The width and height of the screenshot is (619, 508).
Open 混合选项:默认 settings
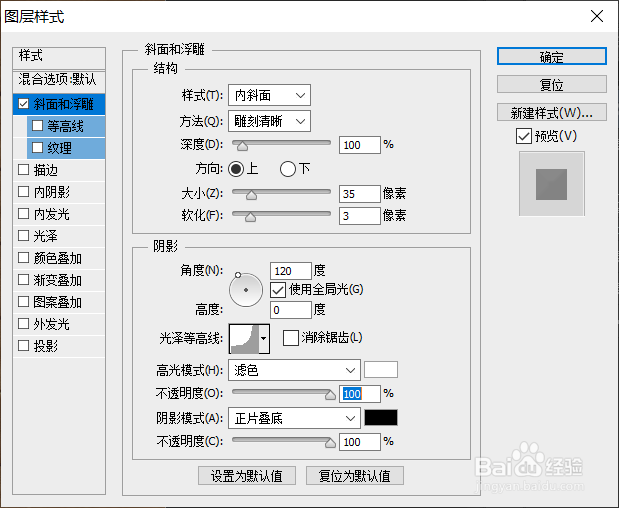point(59,81)
